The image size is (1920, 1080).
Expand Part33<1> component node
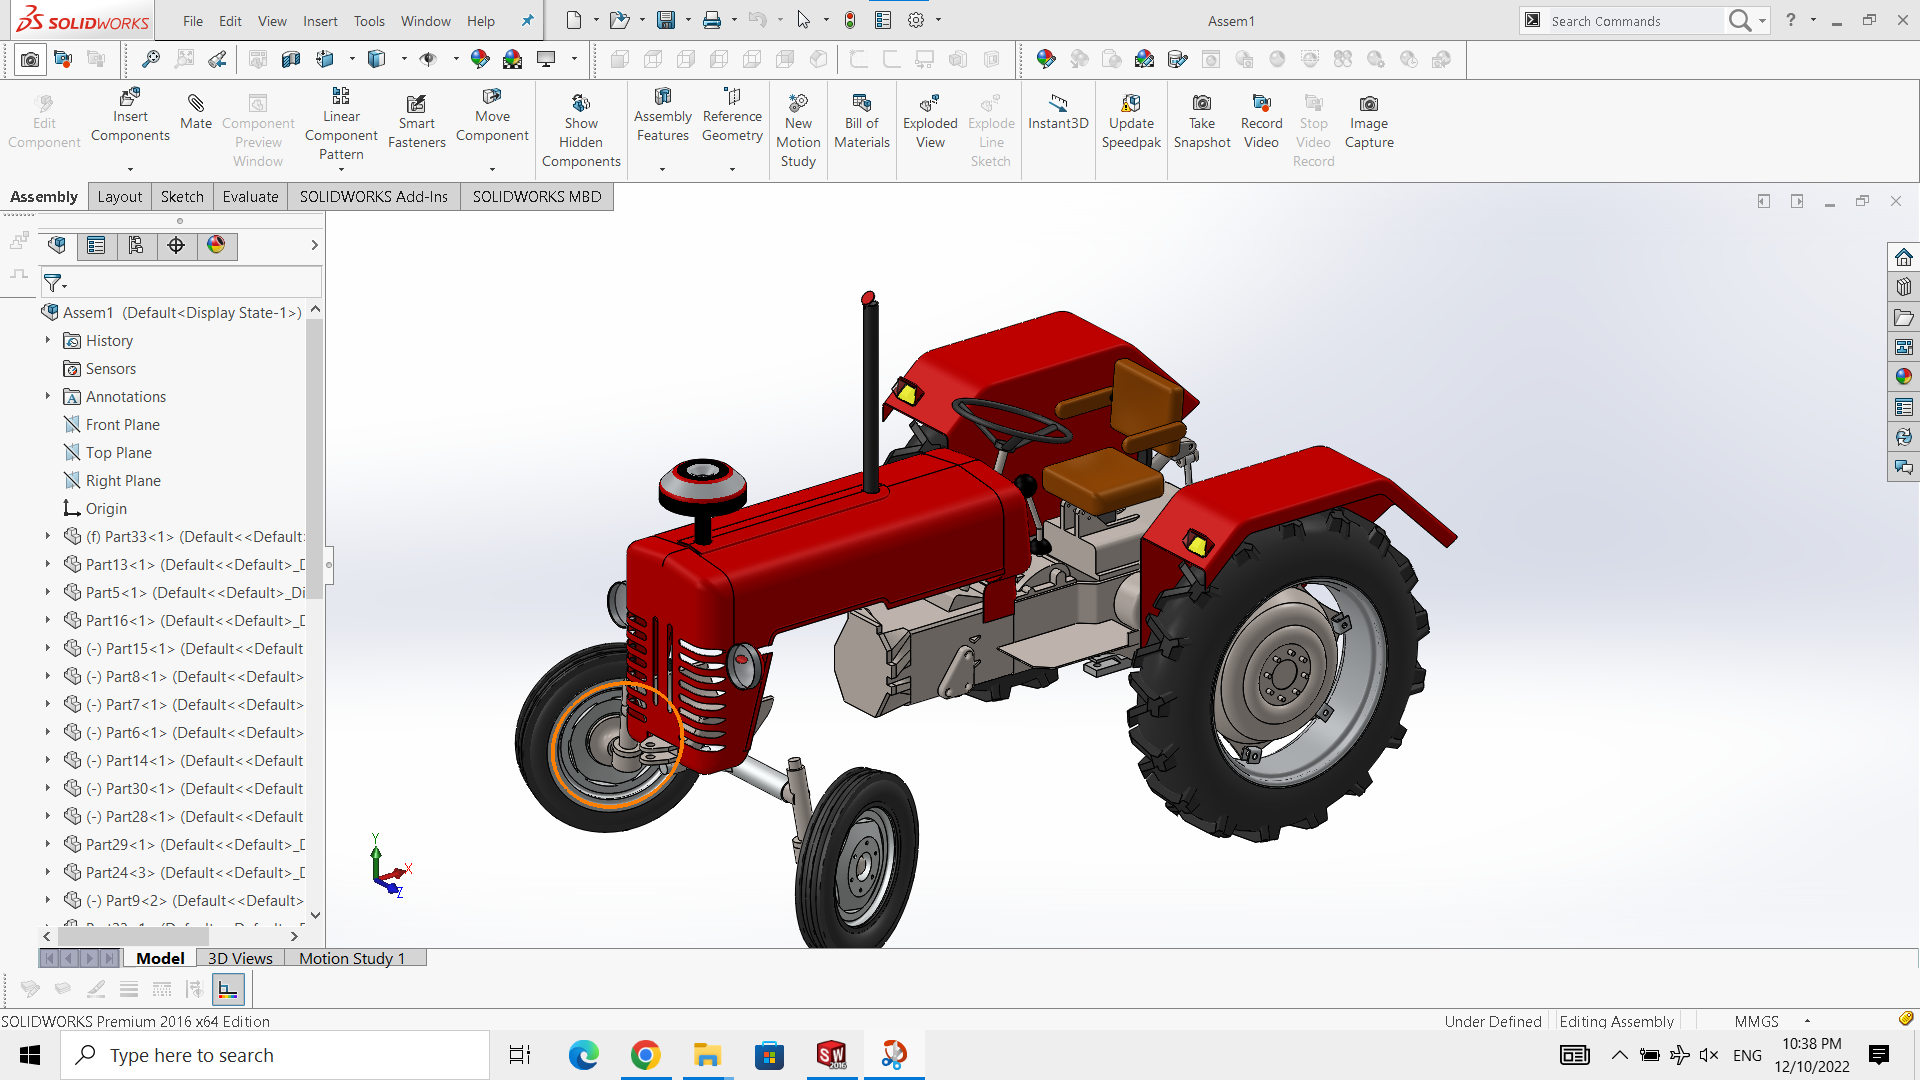(47, 536)
